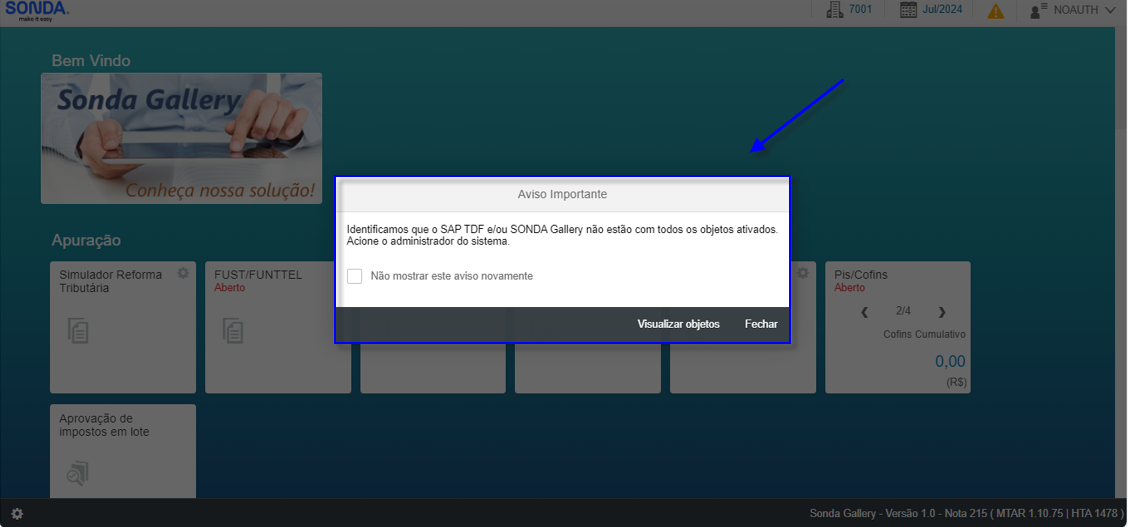
Task: Click the Aviso Importante dialog title
Action: coord(563,194)
